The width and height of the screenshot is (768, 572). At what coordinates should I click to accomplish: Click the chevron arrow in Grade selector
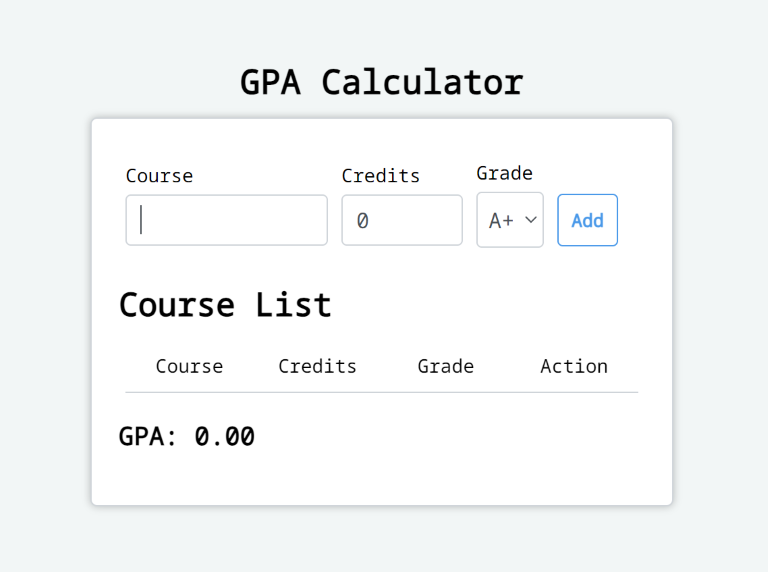coord(531,219)
